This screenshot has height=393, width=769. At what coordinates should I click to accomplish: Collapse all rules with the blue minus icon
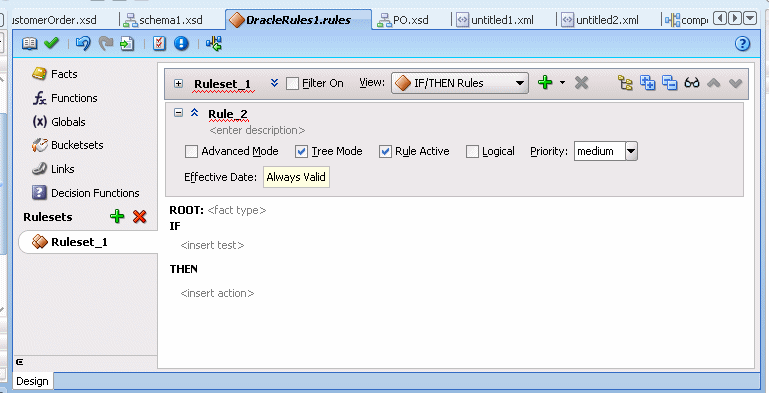pyautogui.click(x=669, y=82)
